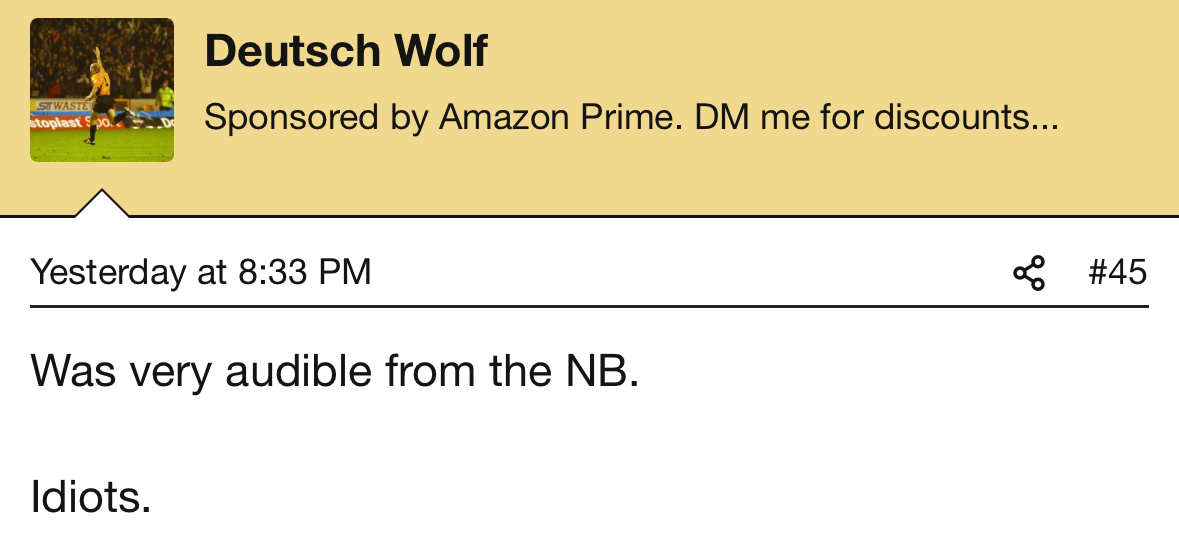
Task: Open Deutsch Wolf's avatar picture
Action: coord(102,89)
